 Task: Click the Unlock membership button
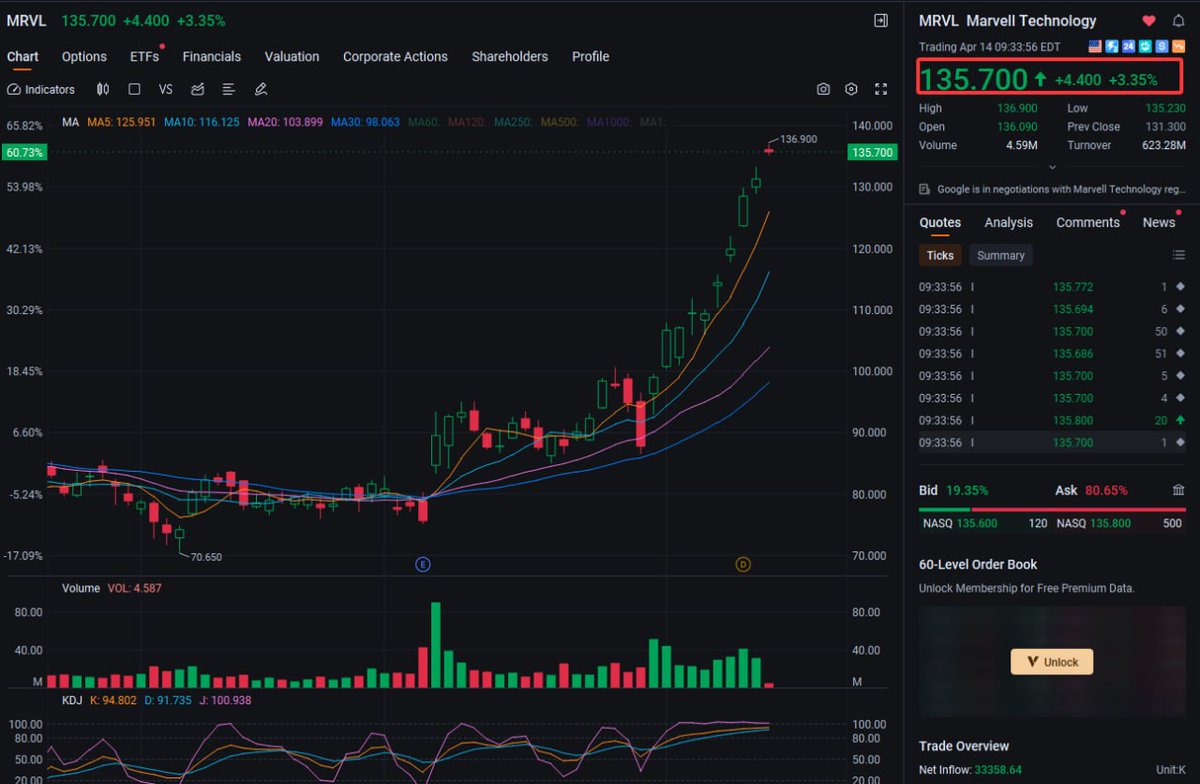[1052, 662]
